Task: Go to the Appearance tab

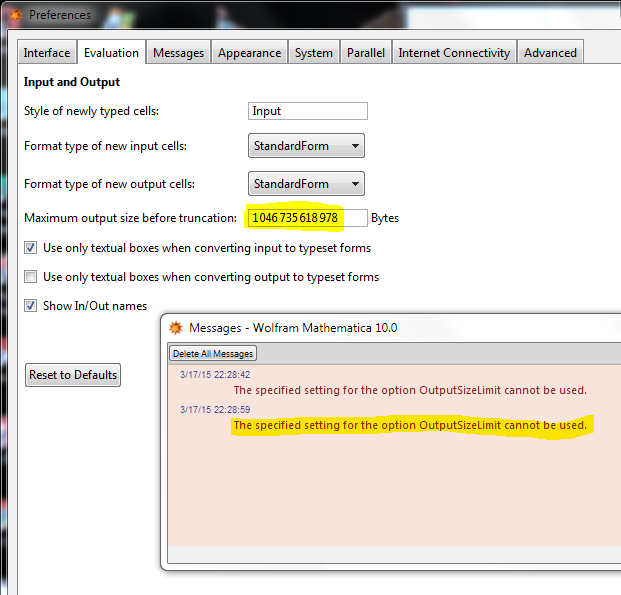Action: pos(250,53)
